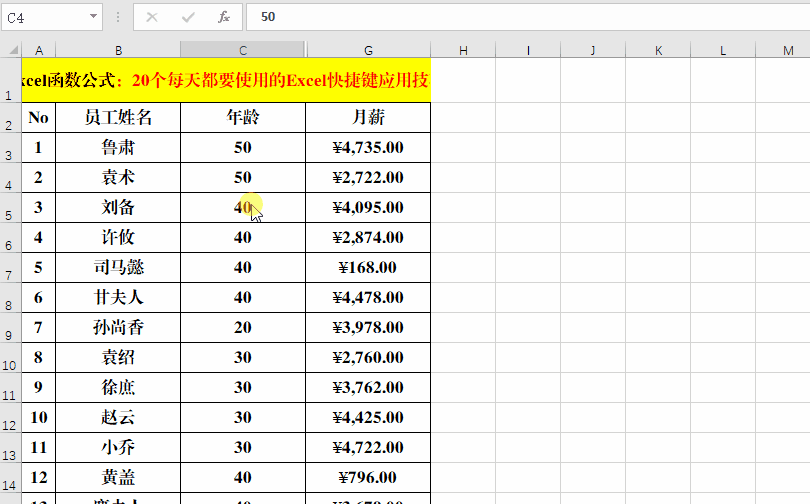Select row 10 header
Viewport: 810px width, 504px height.
(9, 358)
